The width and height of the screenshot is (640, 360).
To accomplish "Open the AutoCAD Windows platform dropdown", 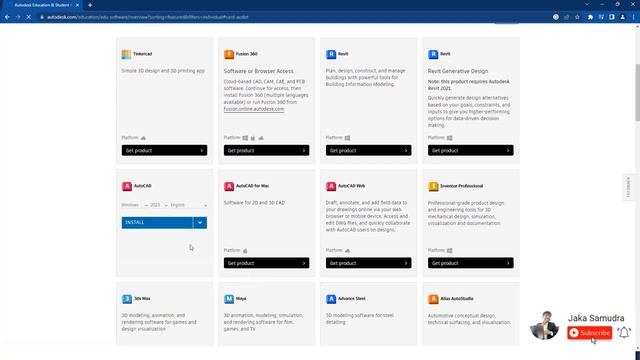I will 134,205.
